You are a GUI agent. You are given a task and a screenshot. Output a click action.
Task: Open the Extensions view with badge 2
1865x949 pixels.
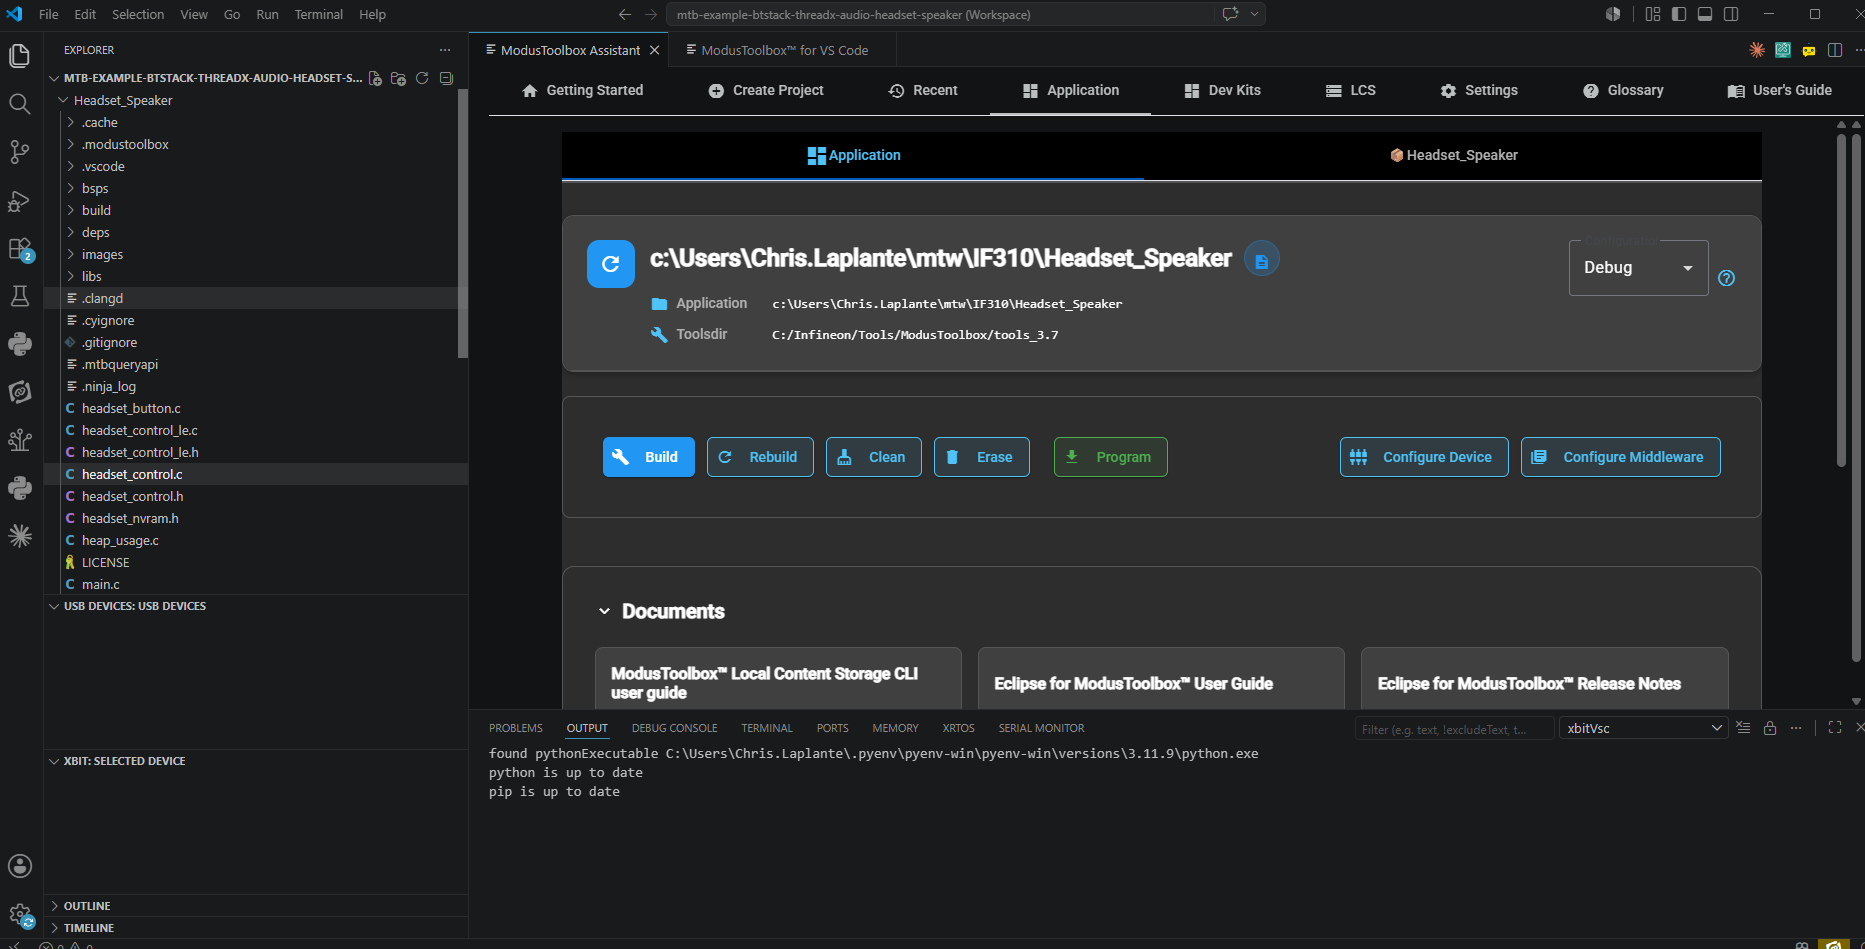click(x=20, y=248)
